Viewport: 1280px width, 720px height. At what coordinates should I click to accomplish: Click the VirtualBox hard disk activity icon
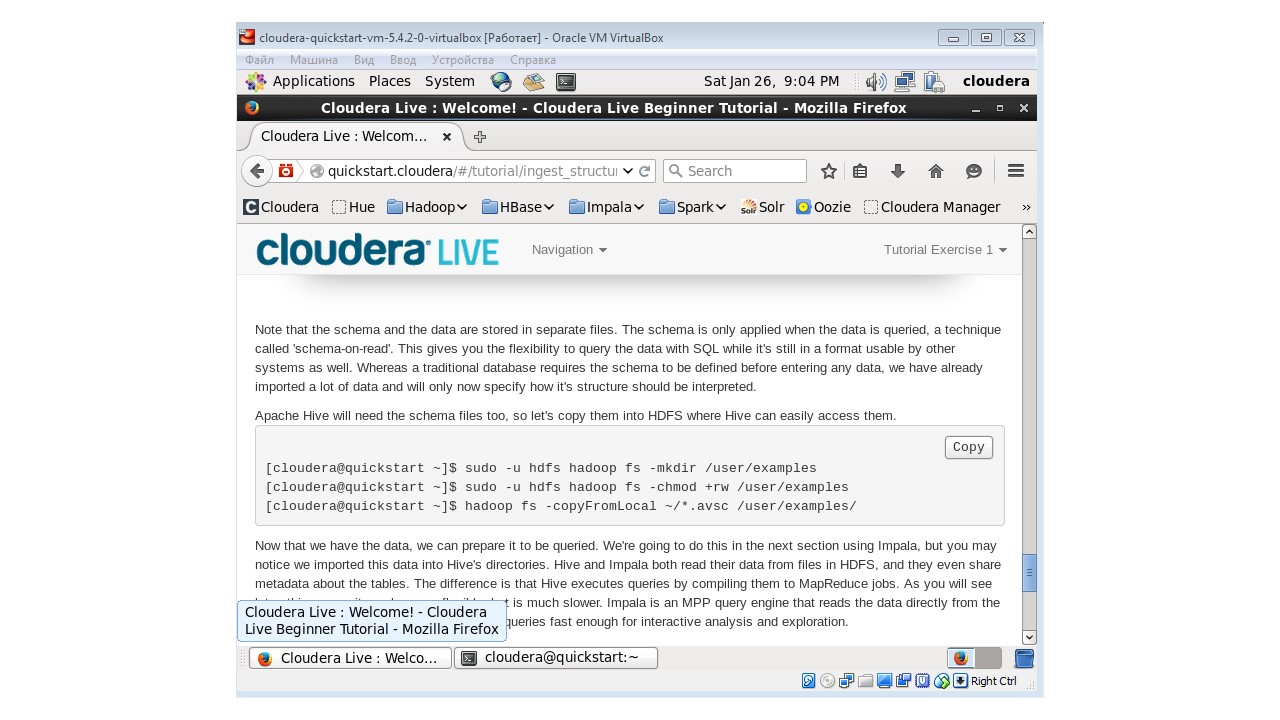coord(809,681)
